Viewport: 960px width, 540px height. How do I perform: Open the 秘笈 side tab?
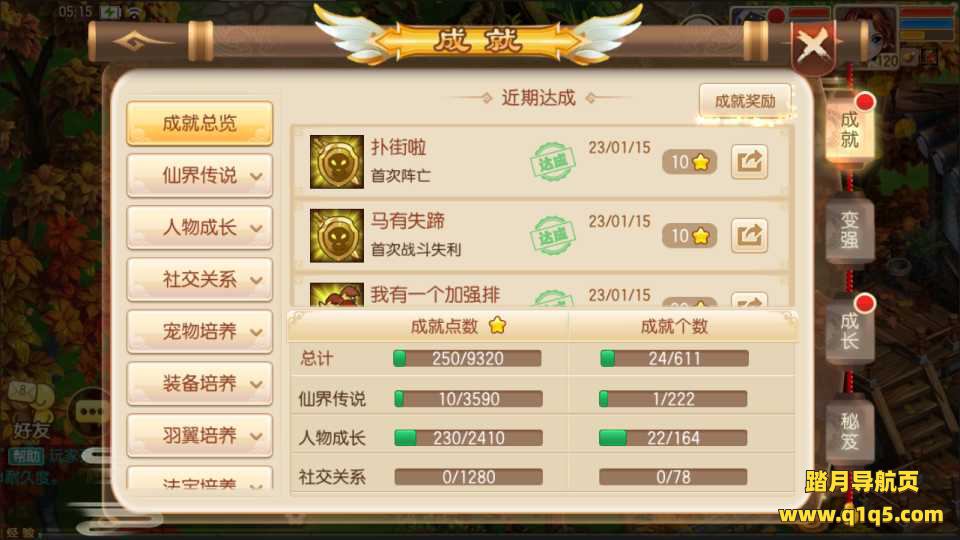tap(850, 431)
